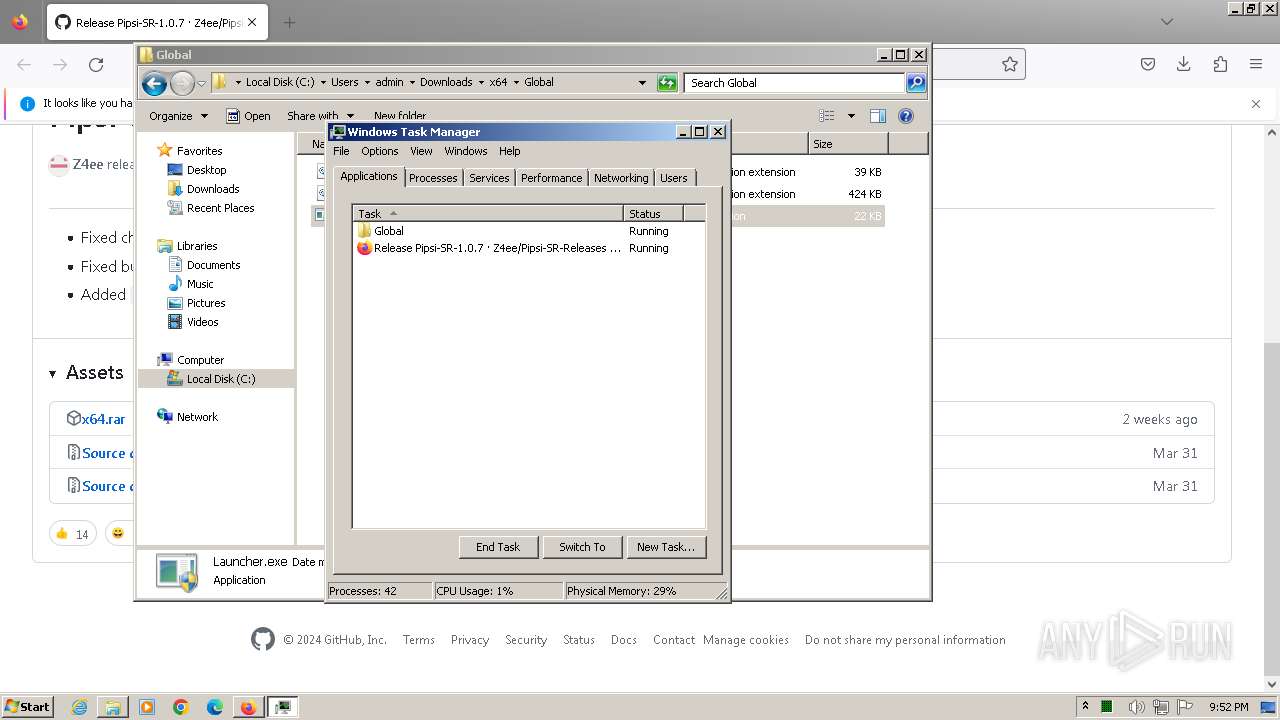This screenshot has height=720, width=1280.
Task: Toggle the preview pane icon in Explorer
Action: [877, 116]
